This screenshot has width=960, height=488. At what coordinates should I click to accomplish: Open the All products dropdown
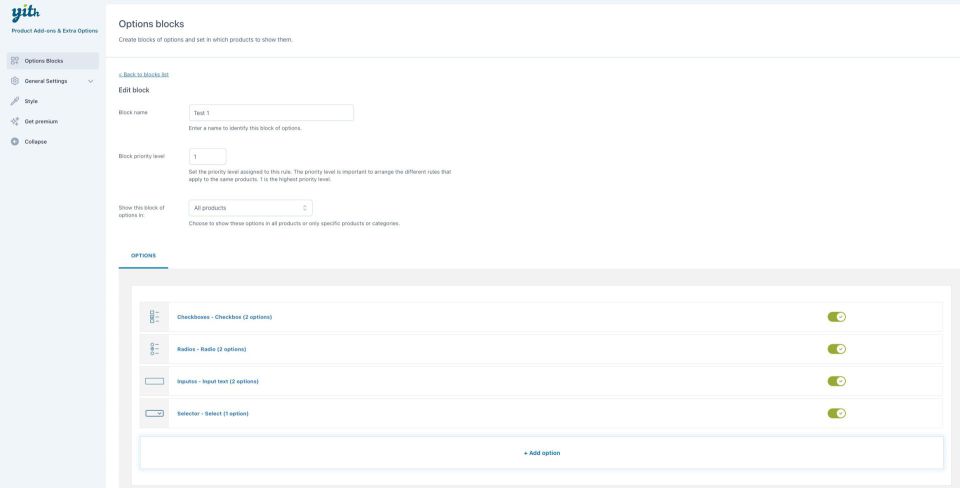coord(250,208)
